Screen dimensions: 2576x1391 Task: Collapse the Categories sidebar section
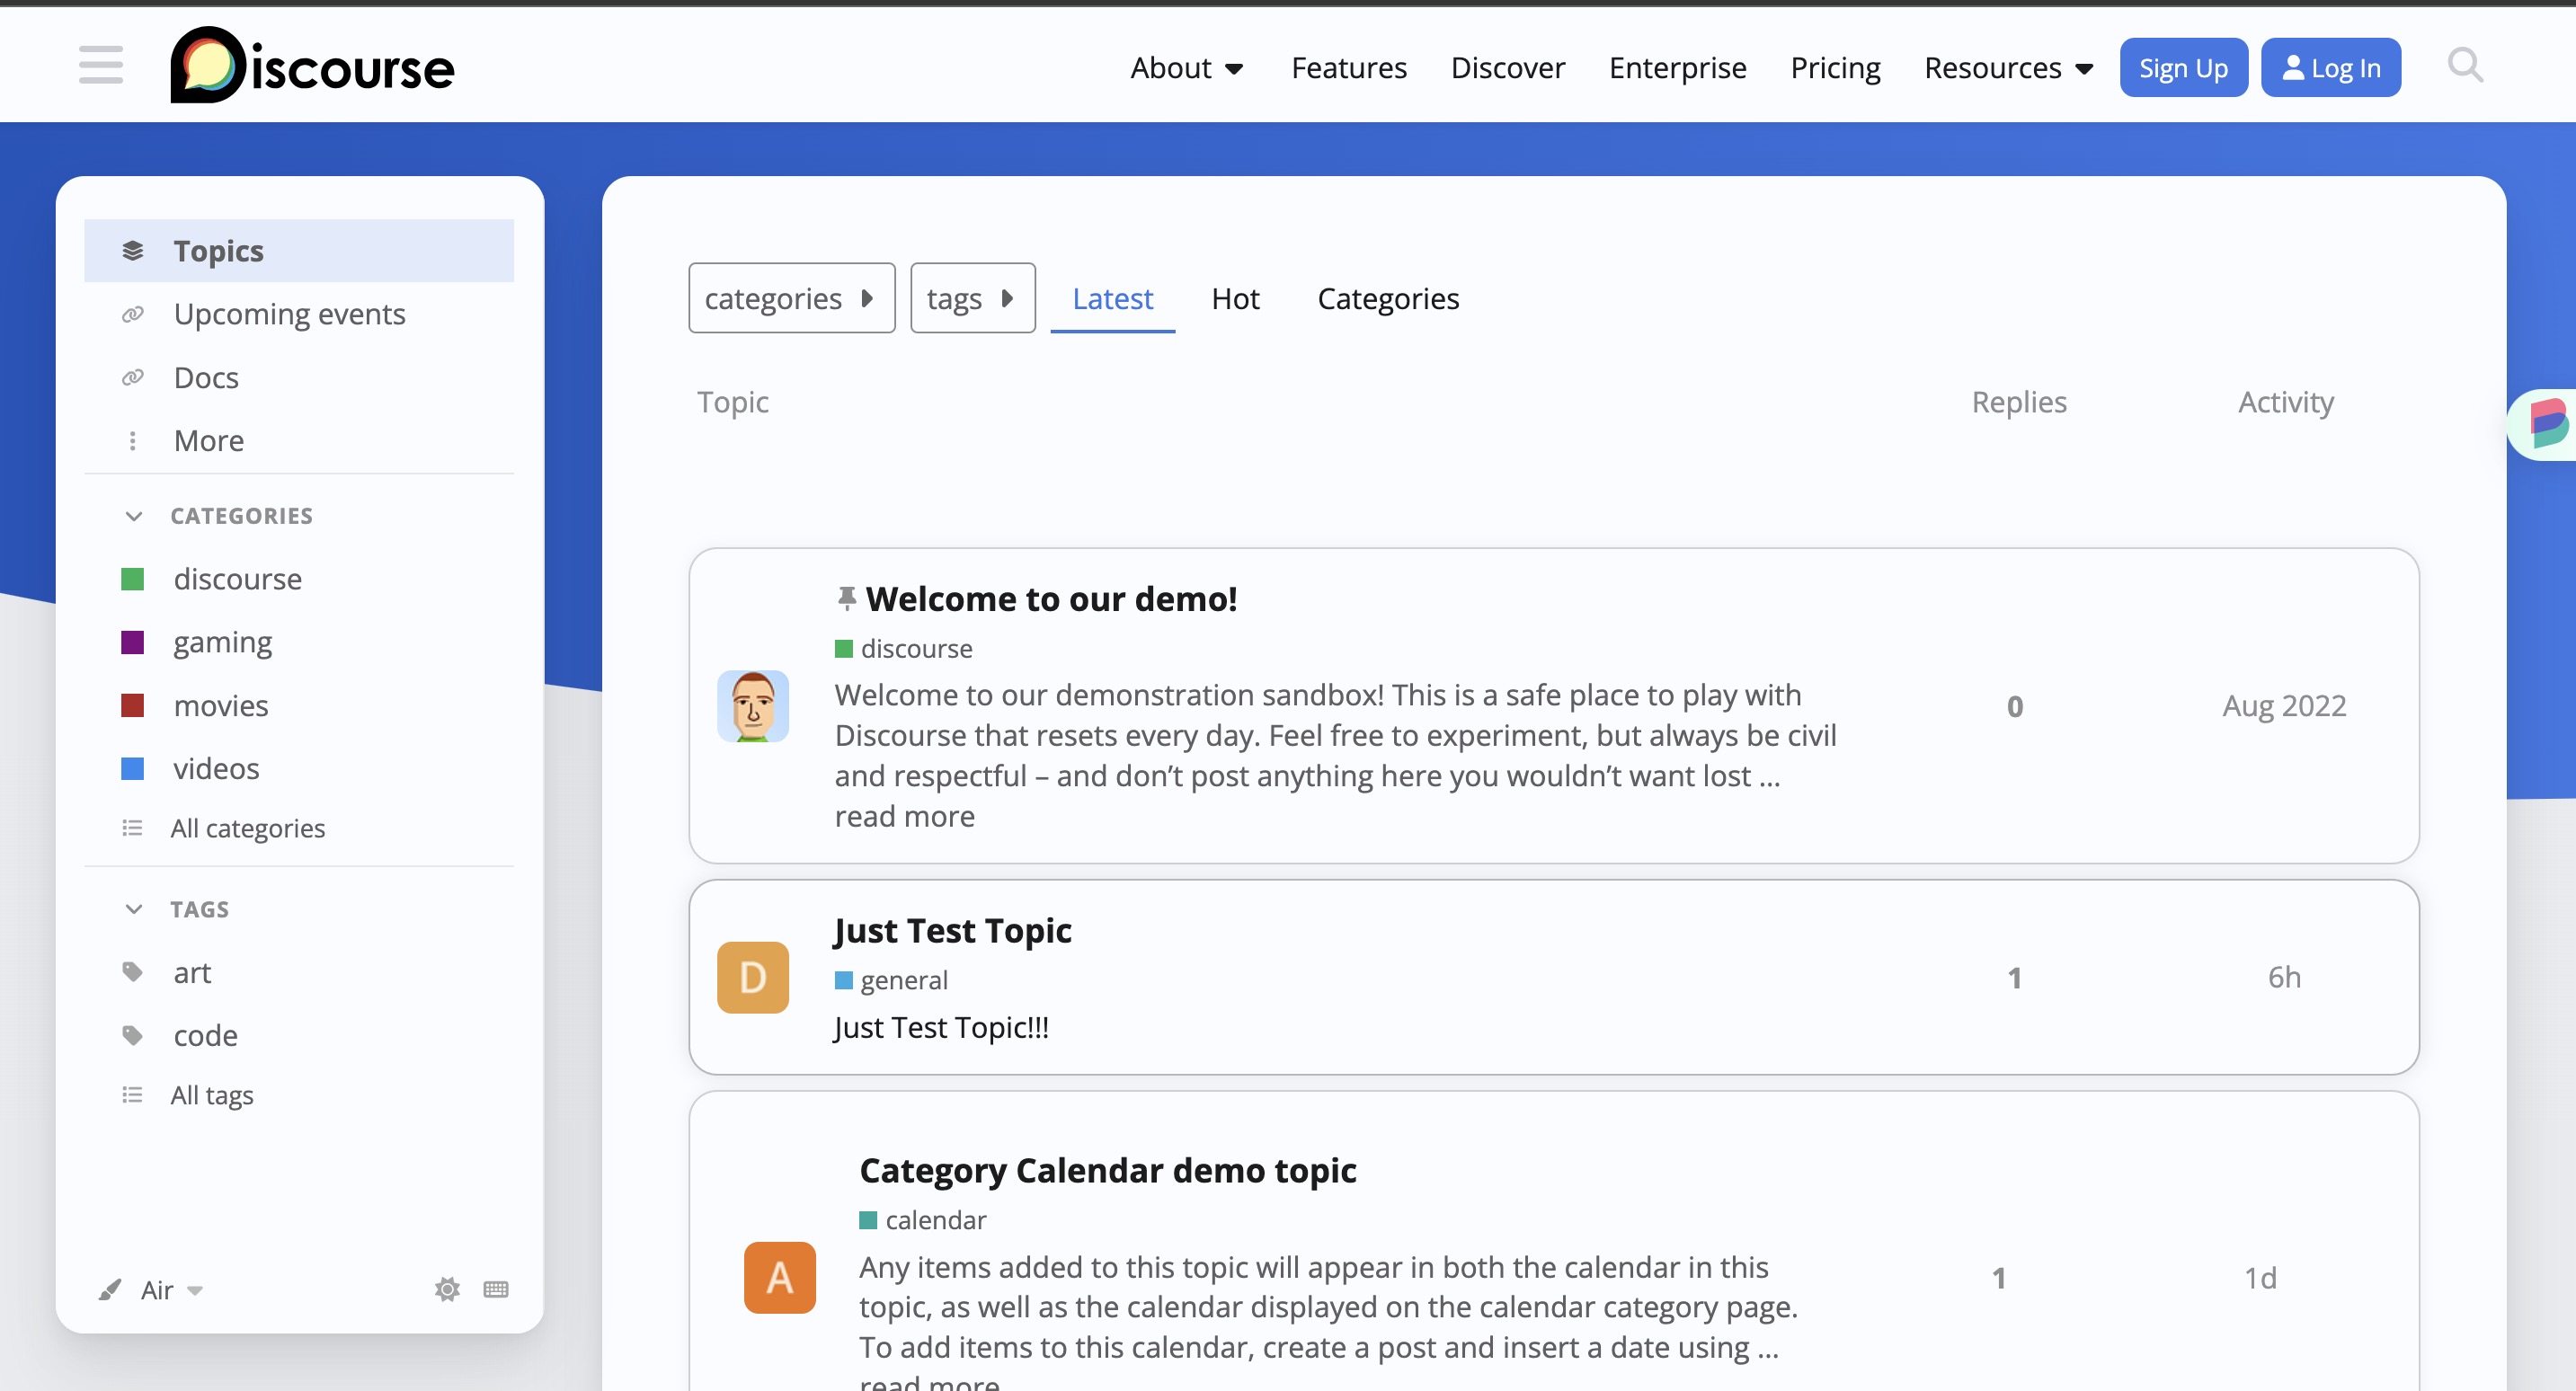tap(134, 516)
